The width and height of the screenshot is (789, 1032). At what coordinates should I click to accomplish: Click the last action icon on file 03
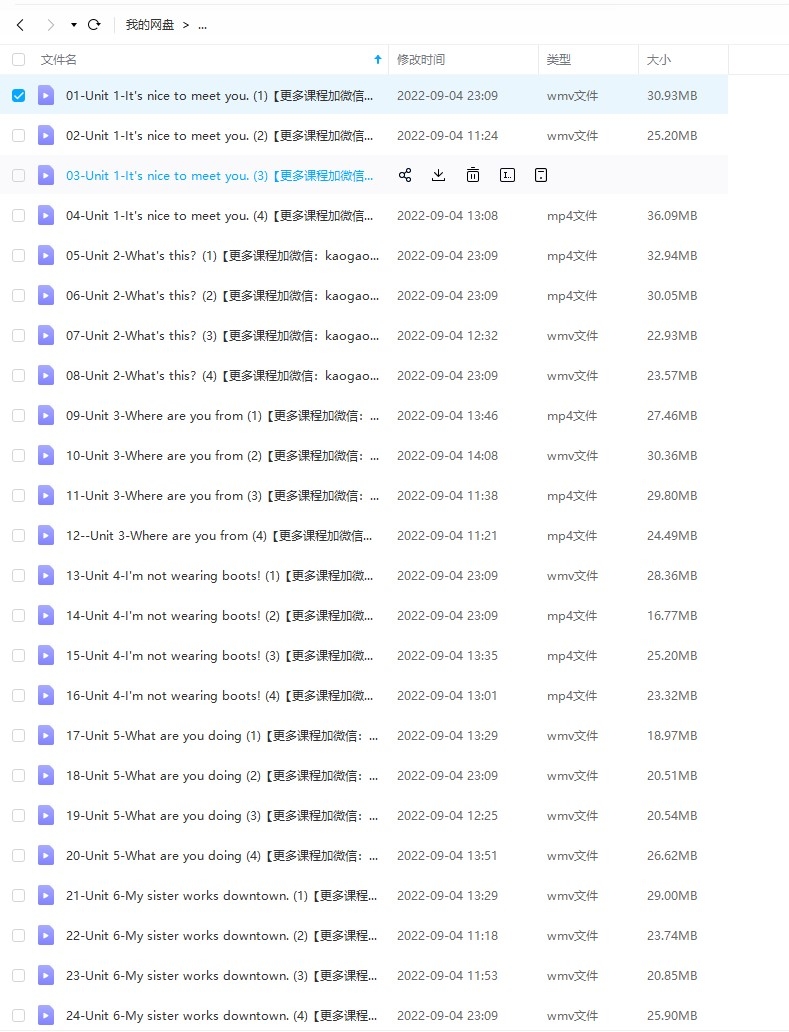(x=541, y=175)
